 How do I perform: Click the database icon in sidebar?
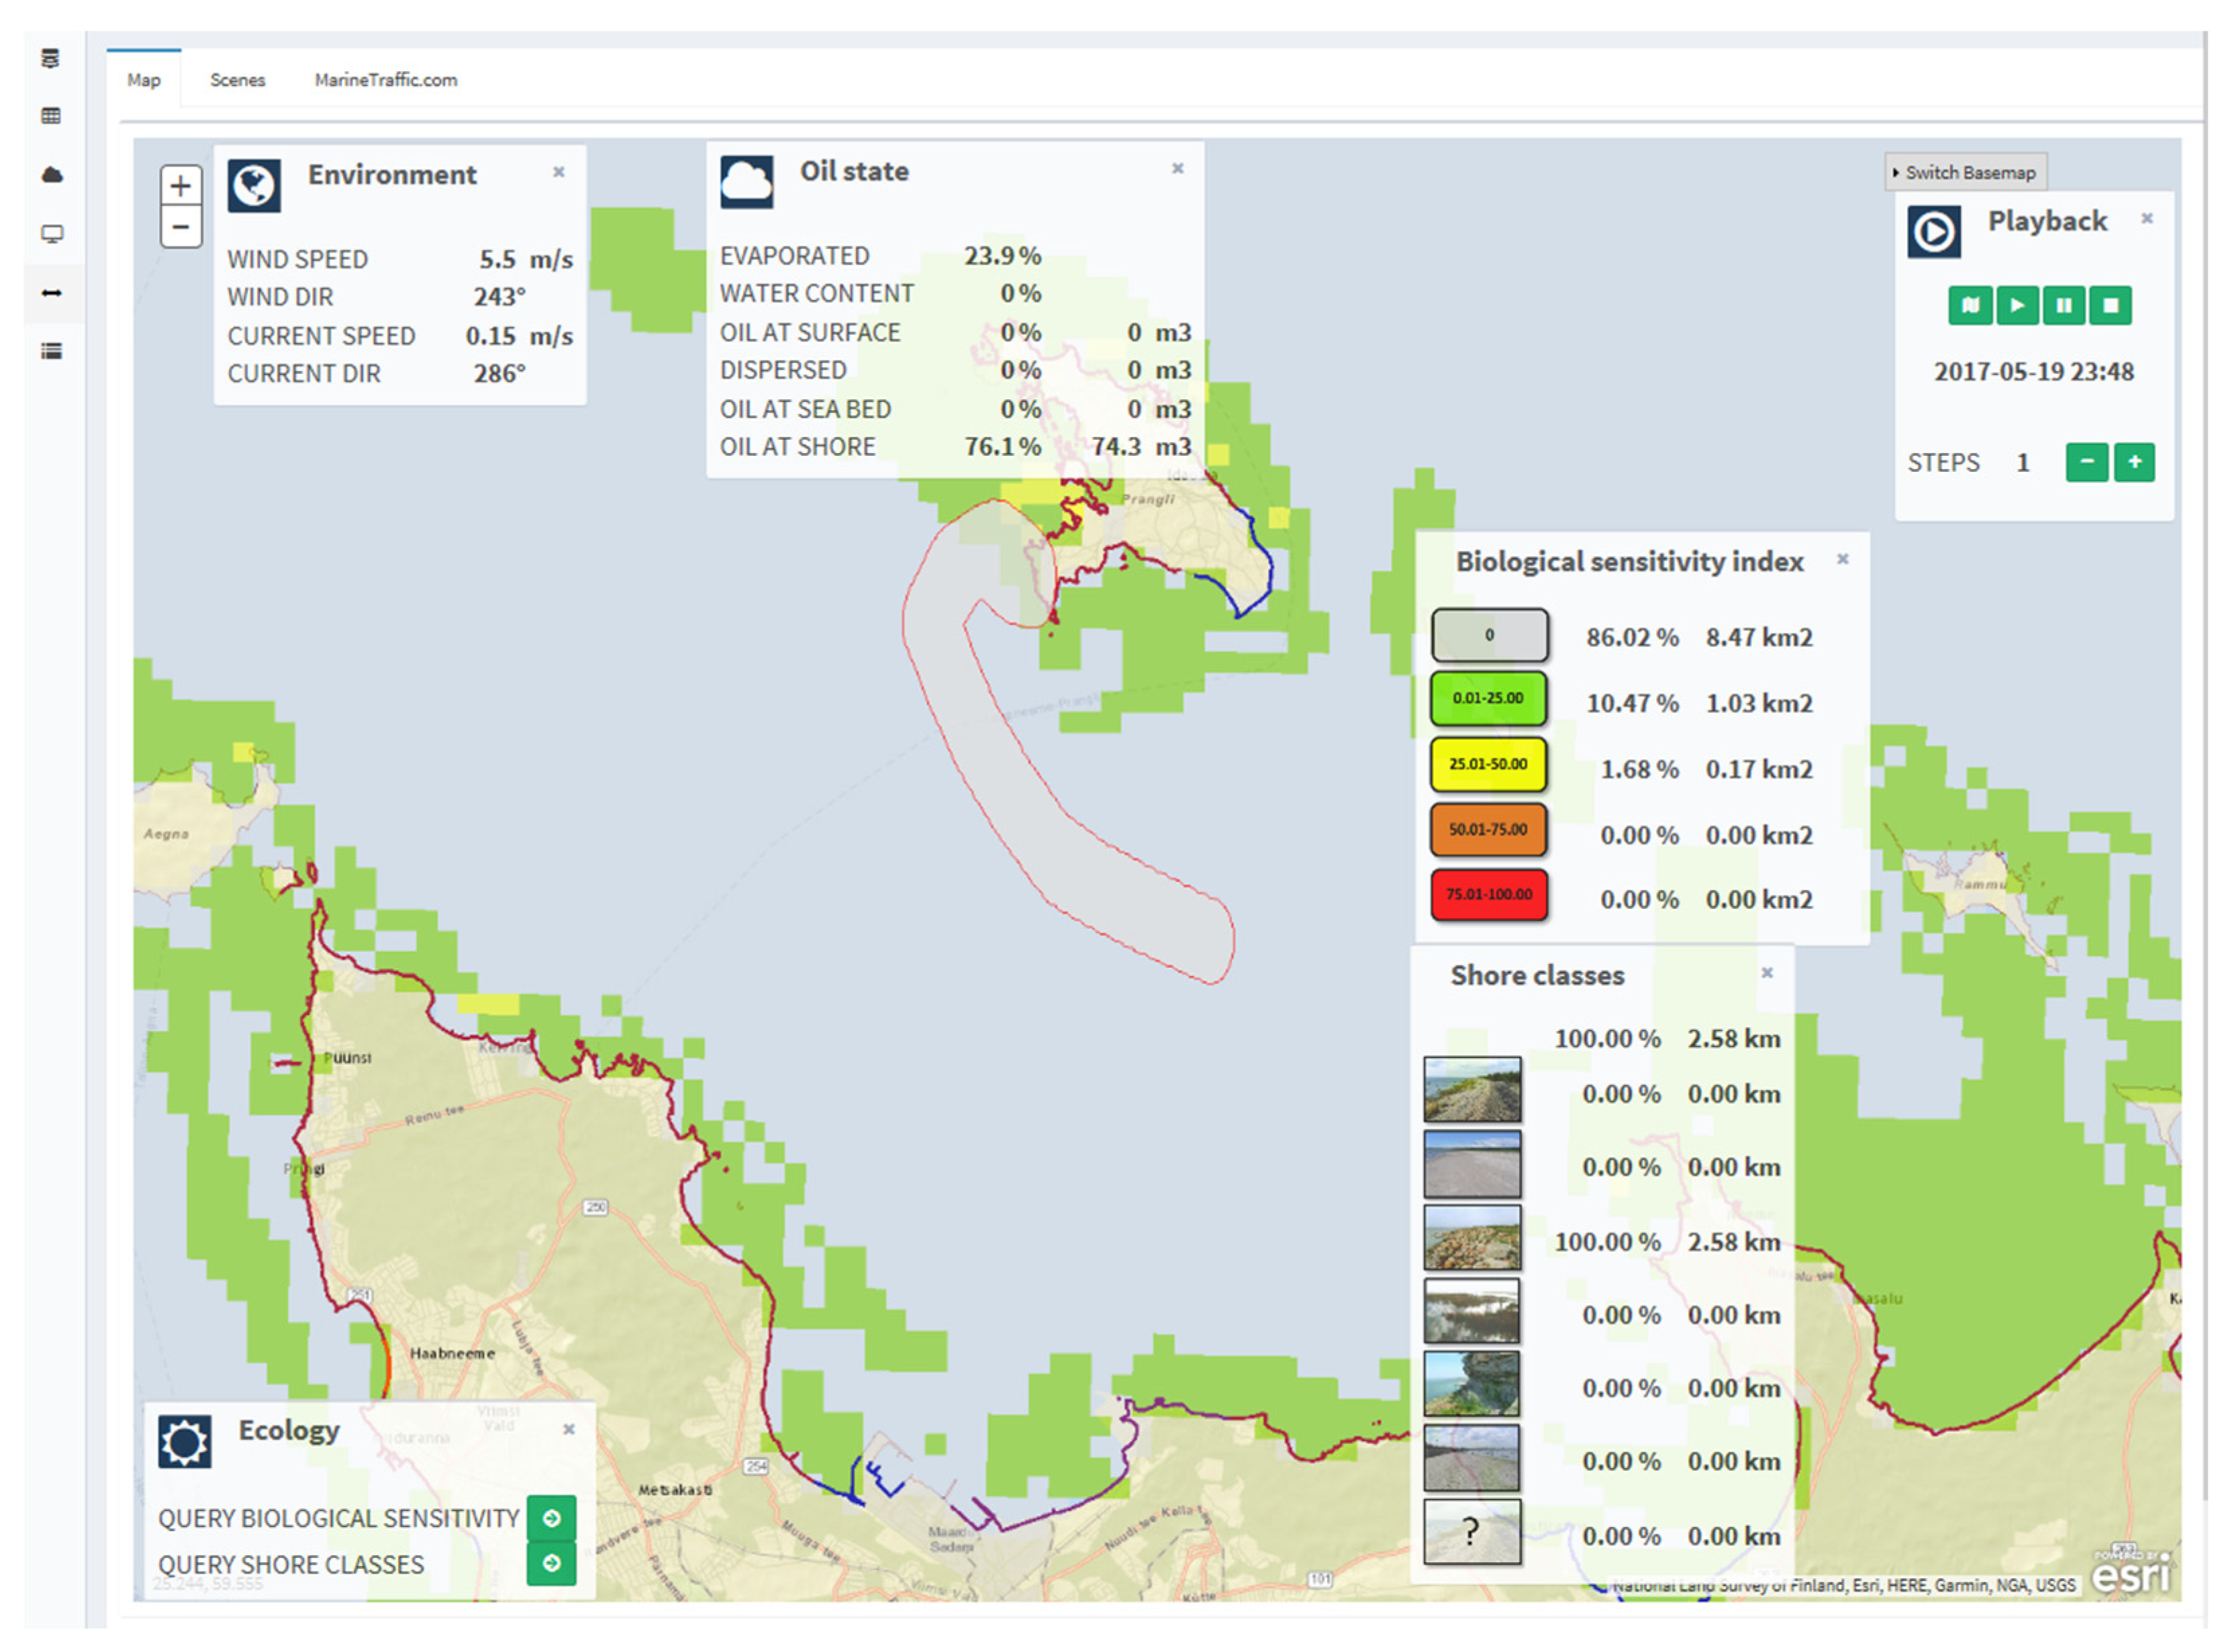(50, 59)
